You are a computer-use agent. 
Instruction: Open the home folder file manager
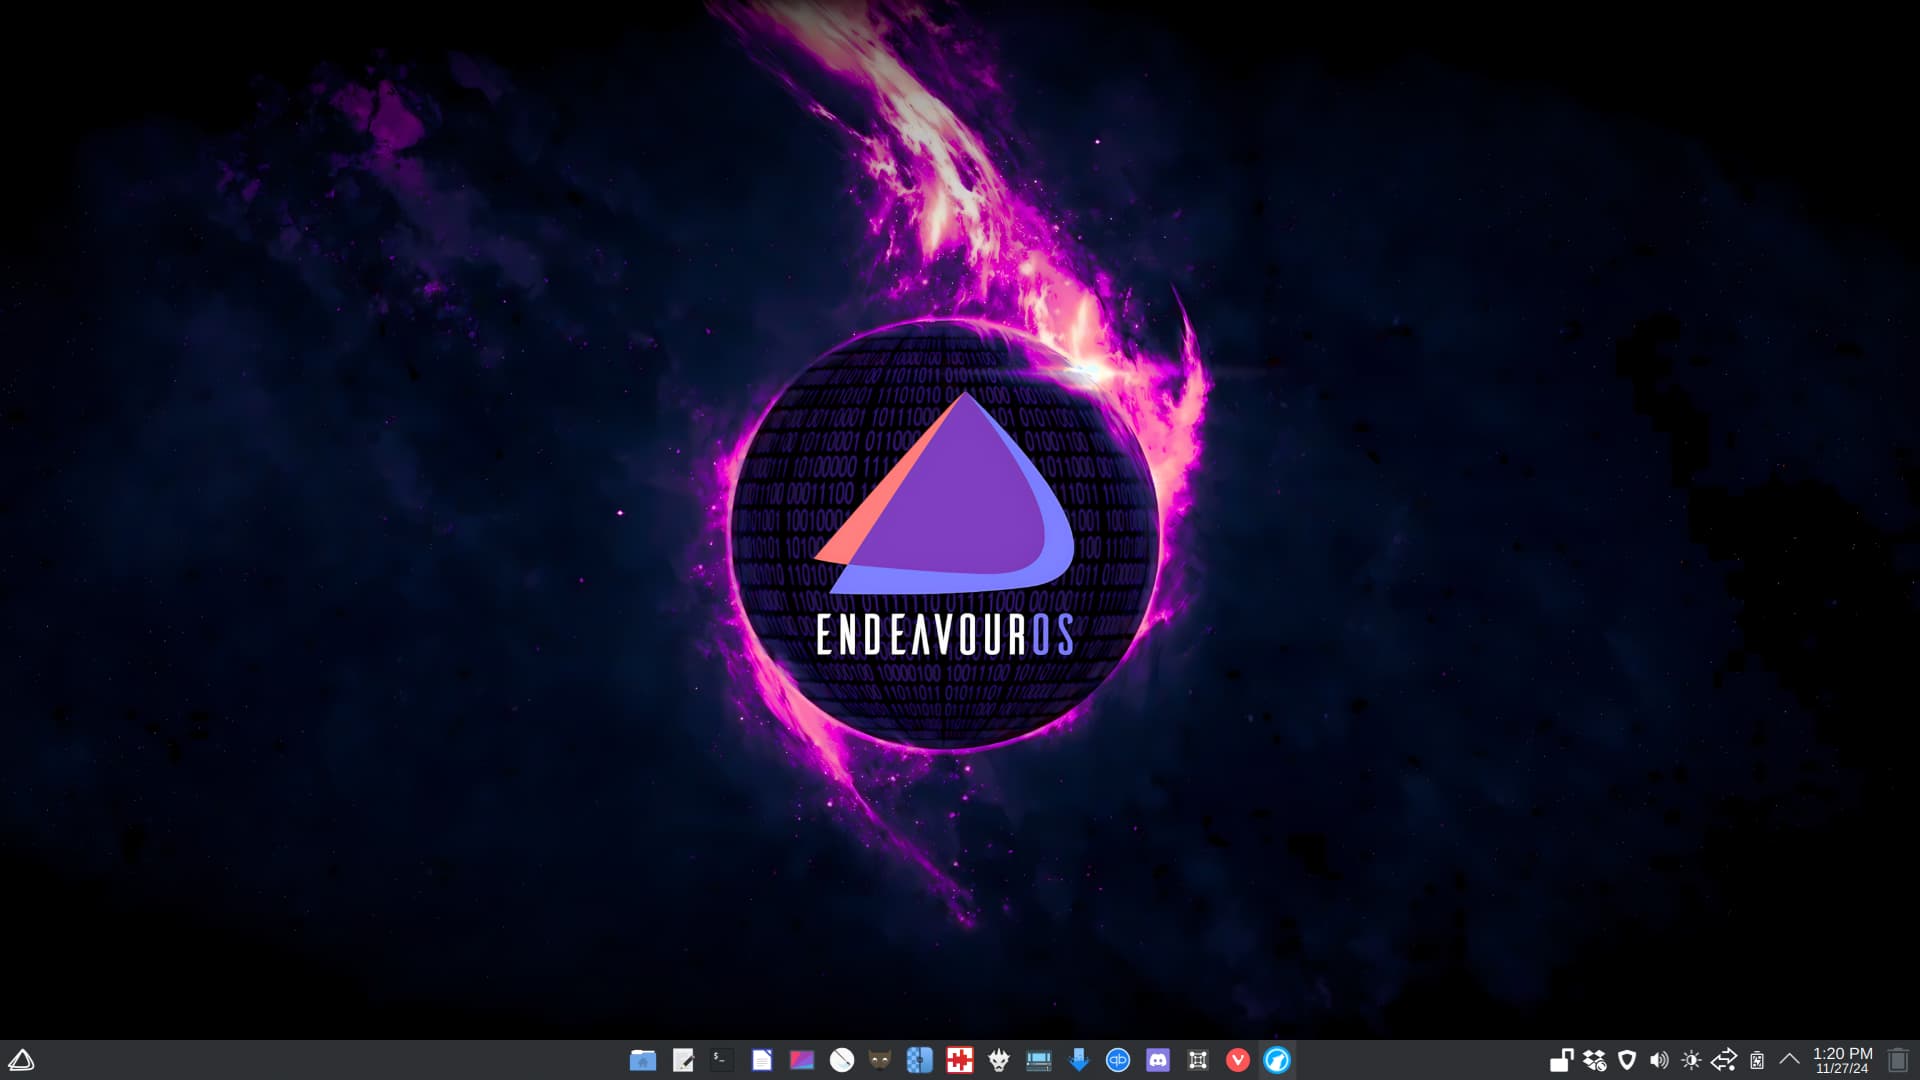point(643,1060)
